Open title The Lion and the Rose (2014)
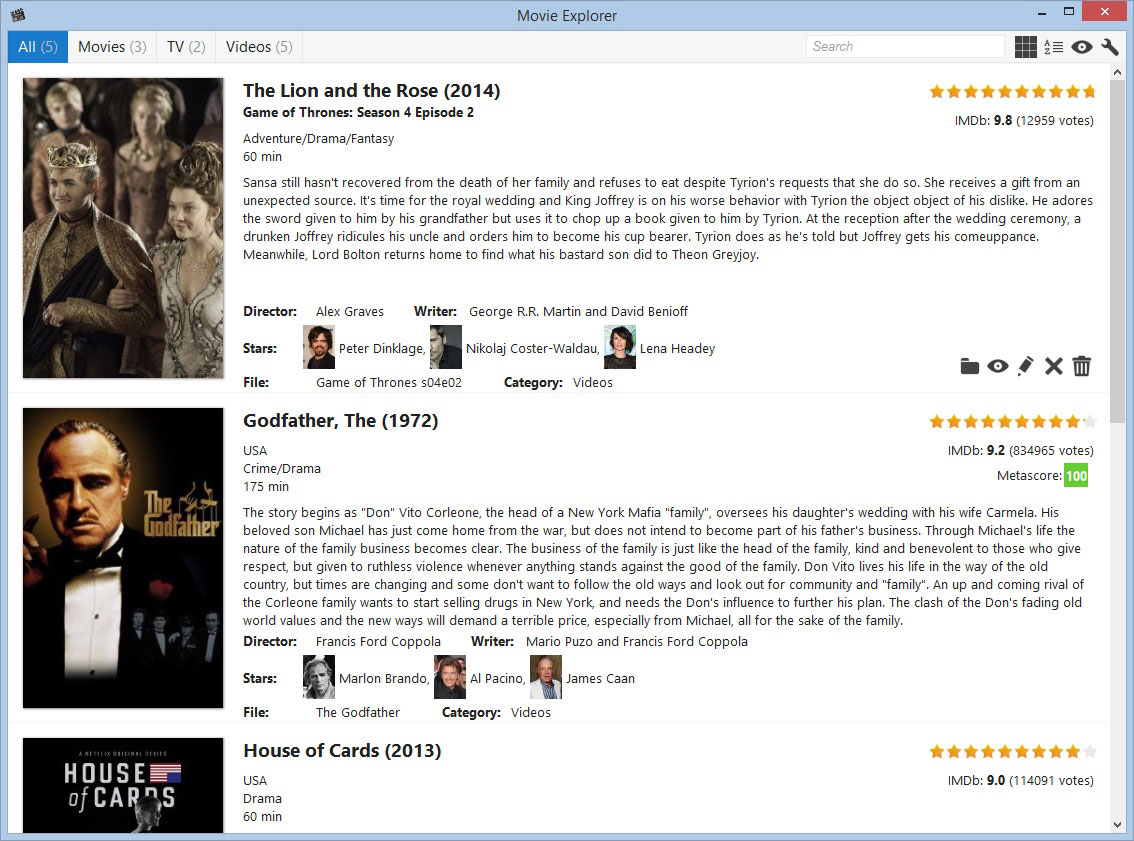Screen dimensions: 1134x841 pos(372,90)
